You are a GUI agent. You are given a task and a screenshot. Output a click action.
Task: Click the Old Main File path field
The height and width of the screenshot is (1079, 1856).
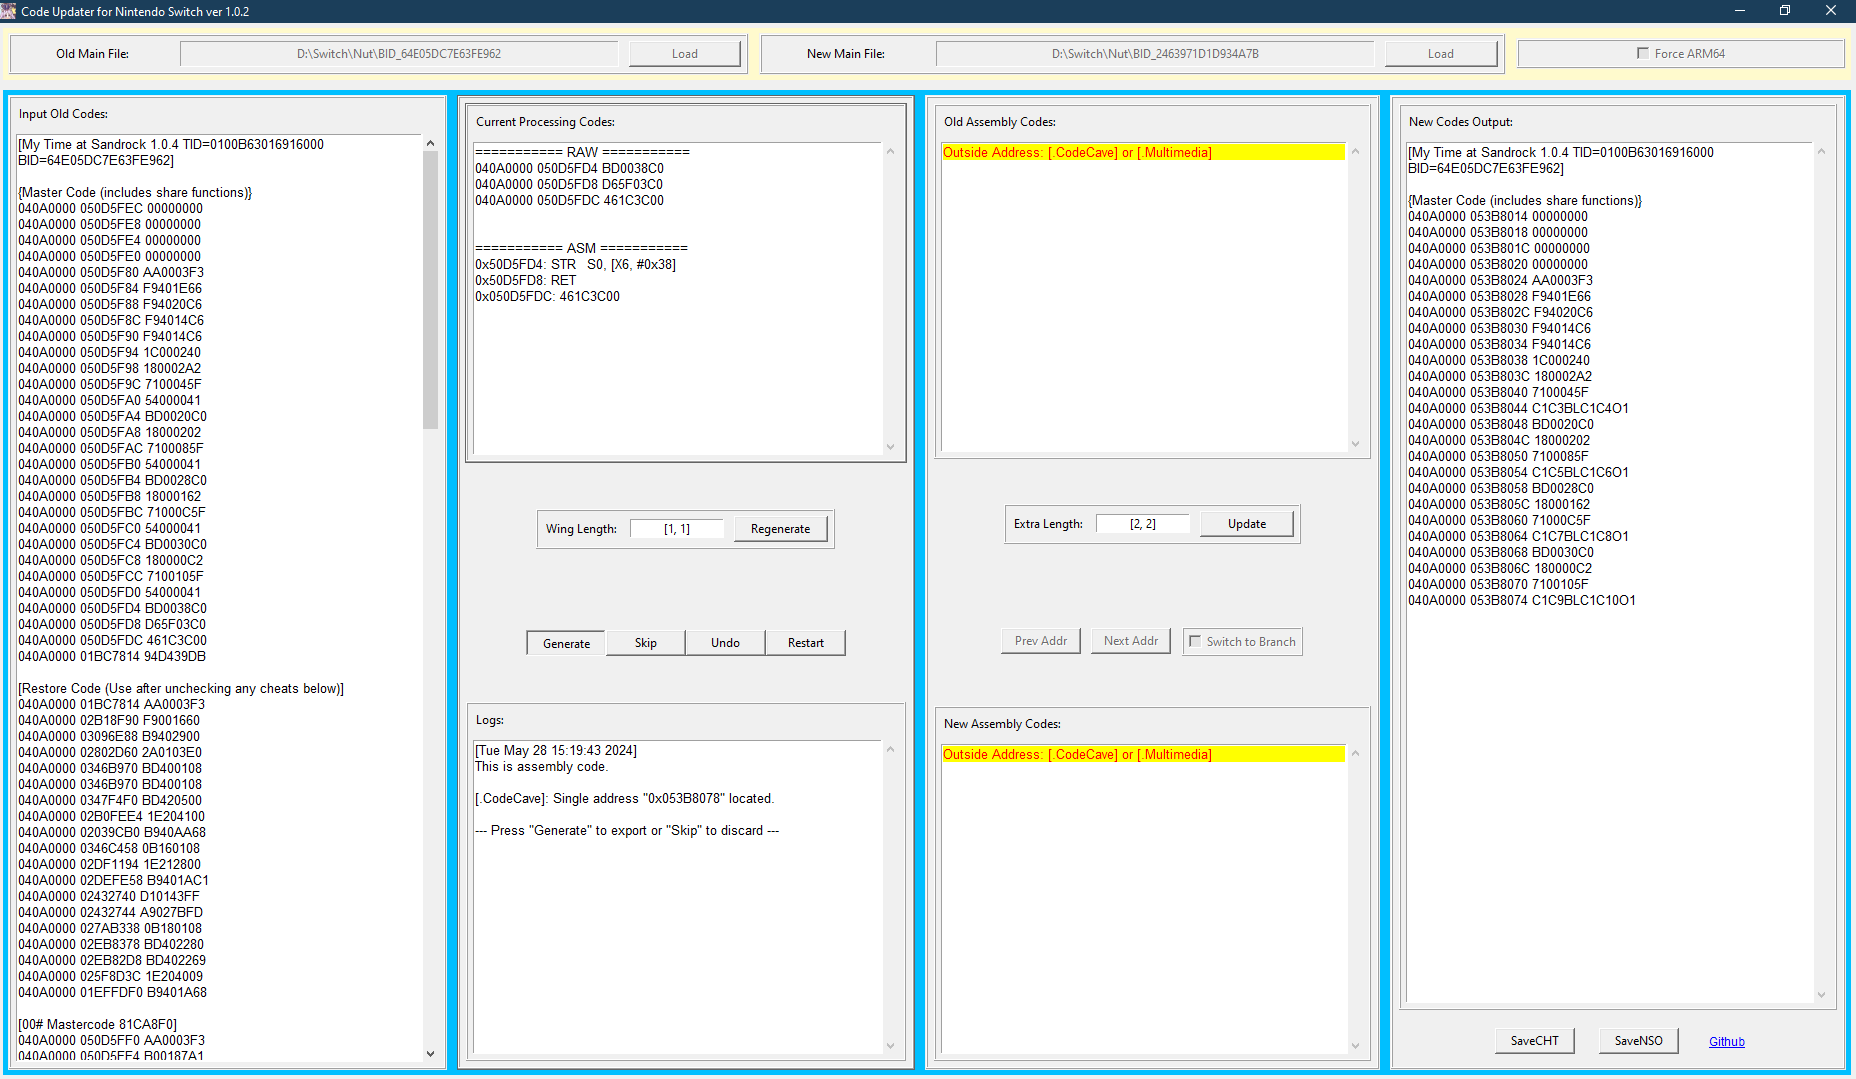click(399, 54)
